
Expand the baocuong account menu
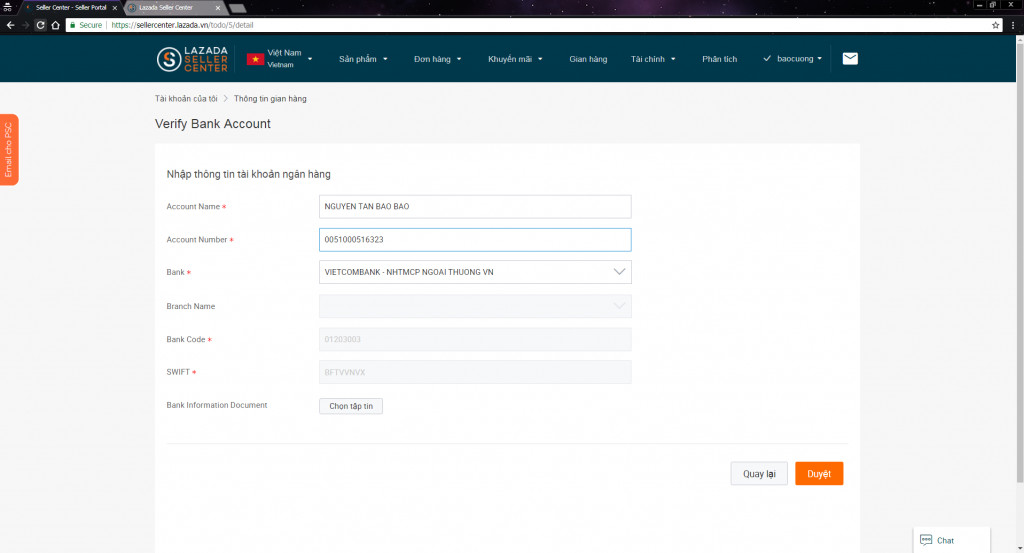[x=797, y=59]
